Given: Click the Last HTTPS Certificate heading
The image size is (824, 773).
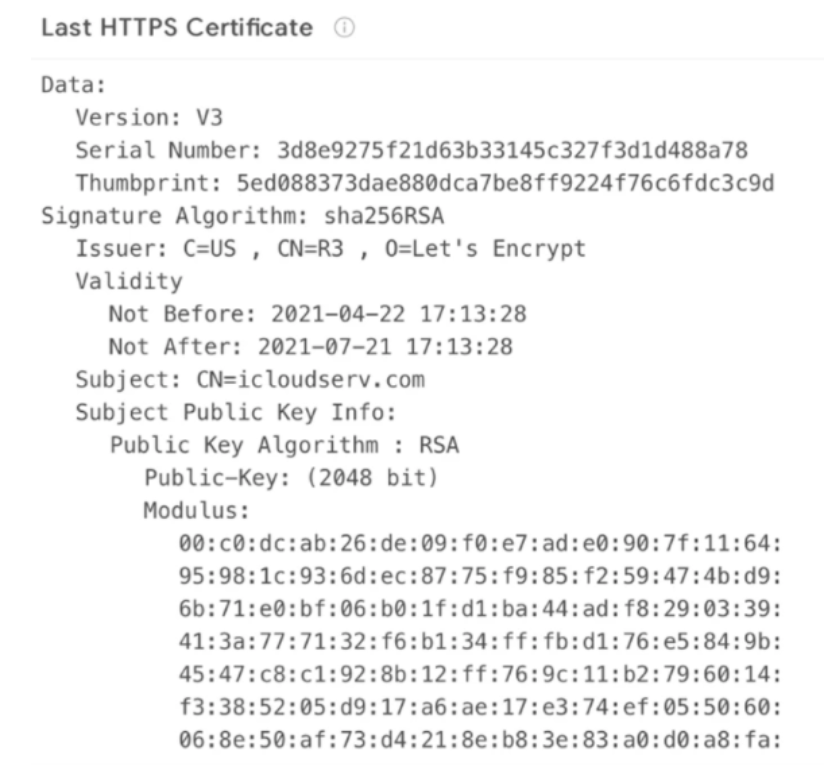Looking at the screenshot, I should [177, 28].
